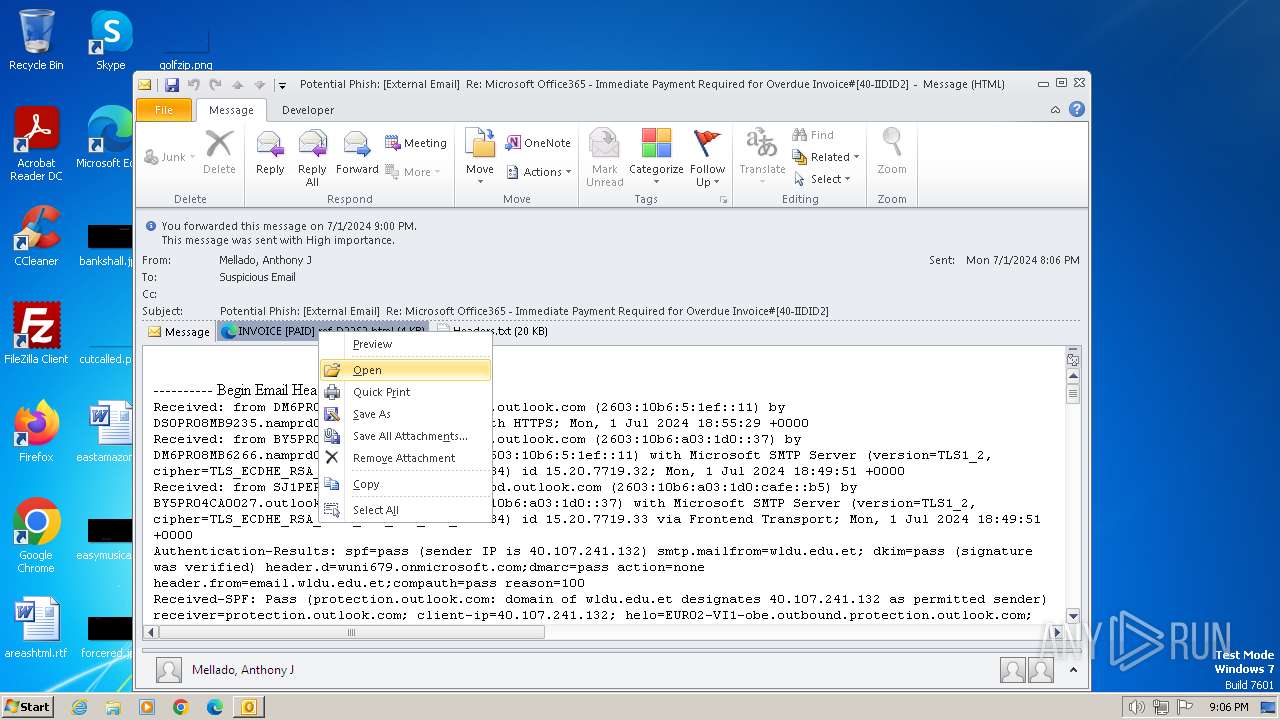This screenshot has width=1280, height=720.
Task: Save using the quick access Save icon
Action: point(172,85)
